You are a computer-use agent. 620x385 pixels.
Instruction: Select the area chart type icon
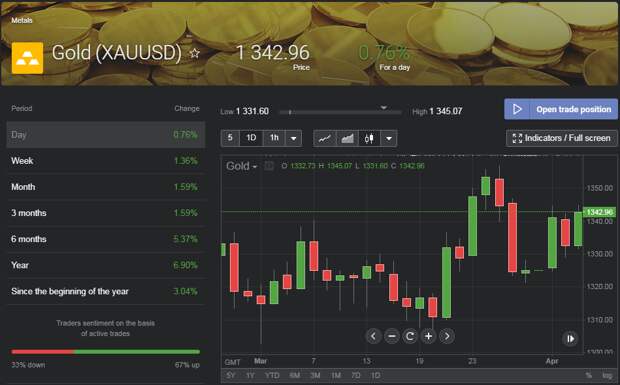coord(347,138)
